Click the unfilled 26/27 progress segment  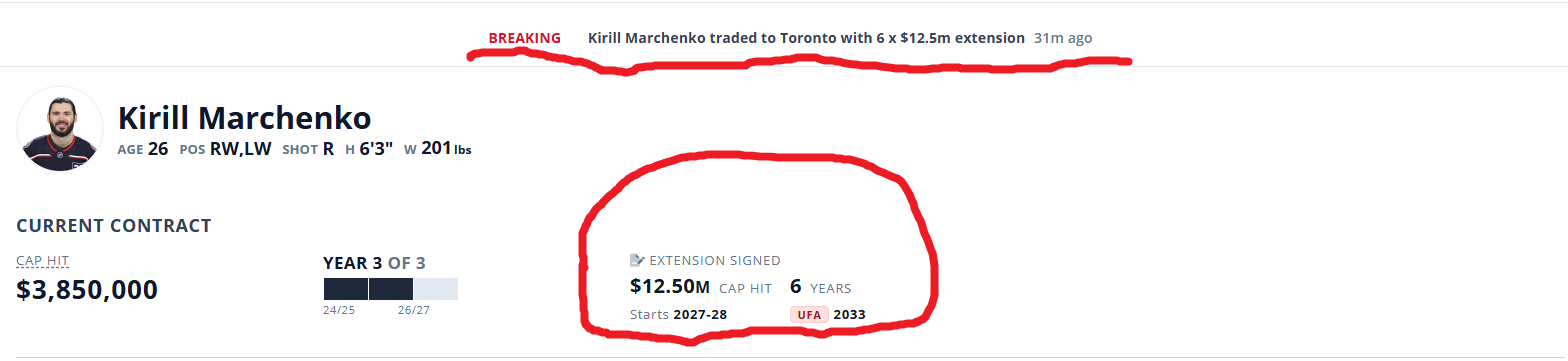(436, 289)
